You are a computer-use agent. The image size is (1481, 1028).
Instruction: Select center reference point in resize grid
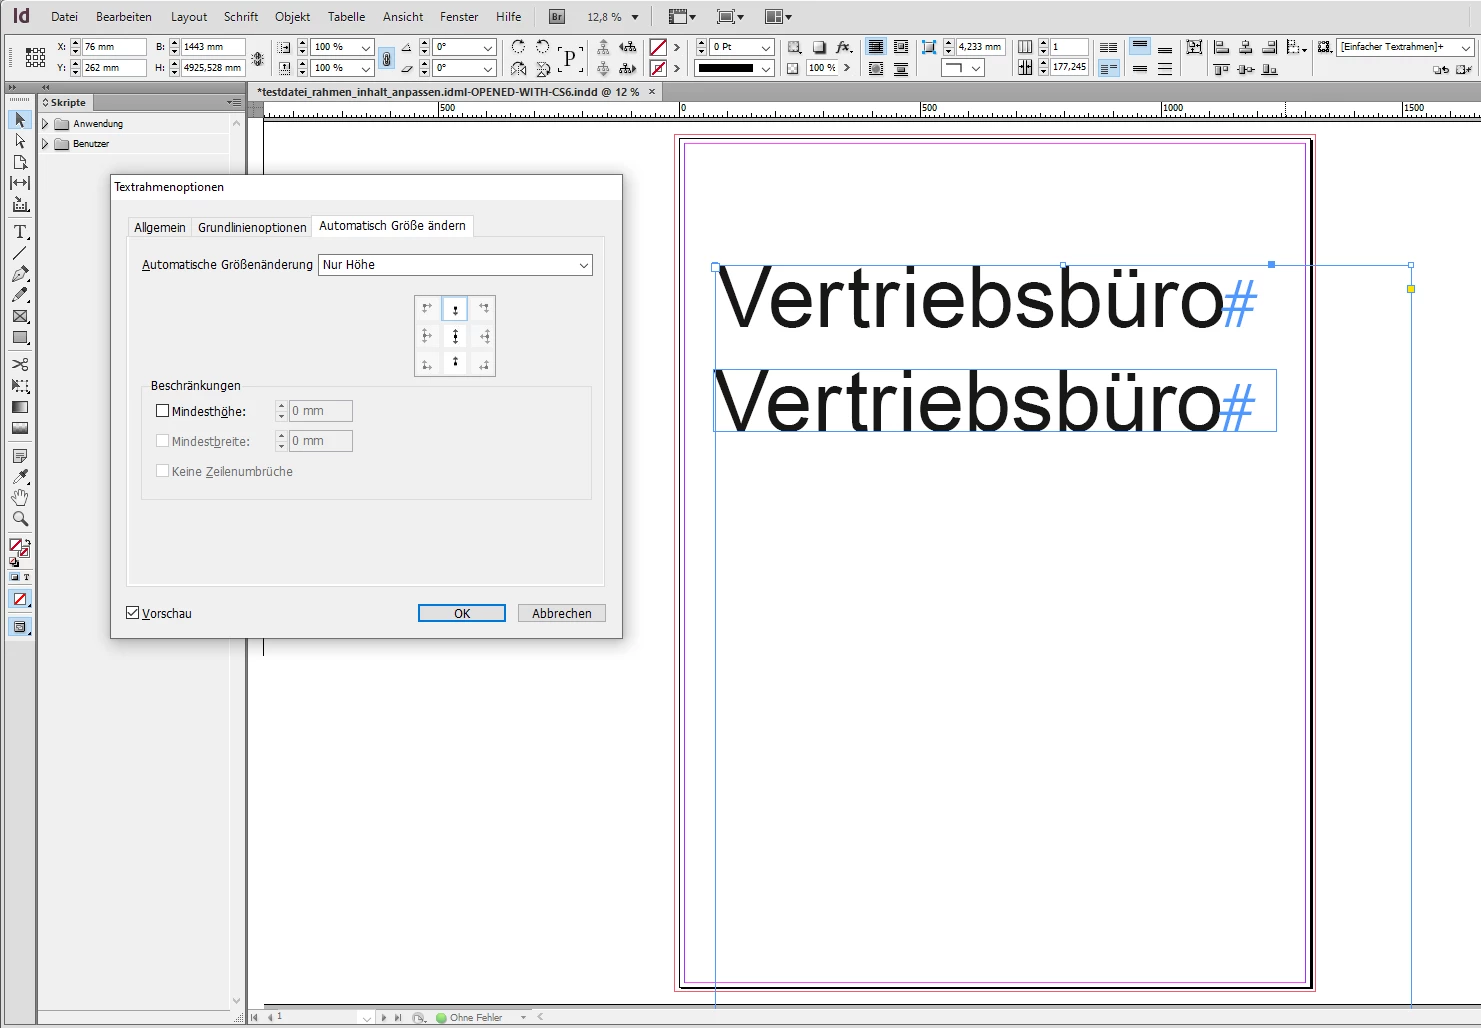tap(455, 336)
